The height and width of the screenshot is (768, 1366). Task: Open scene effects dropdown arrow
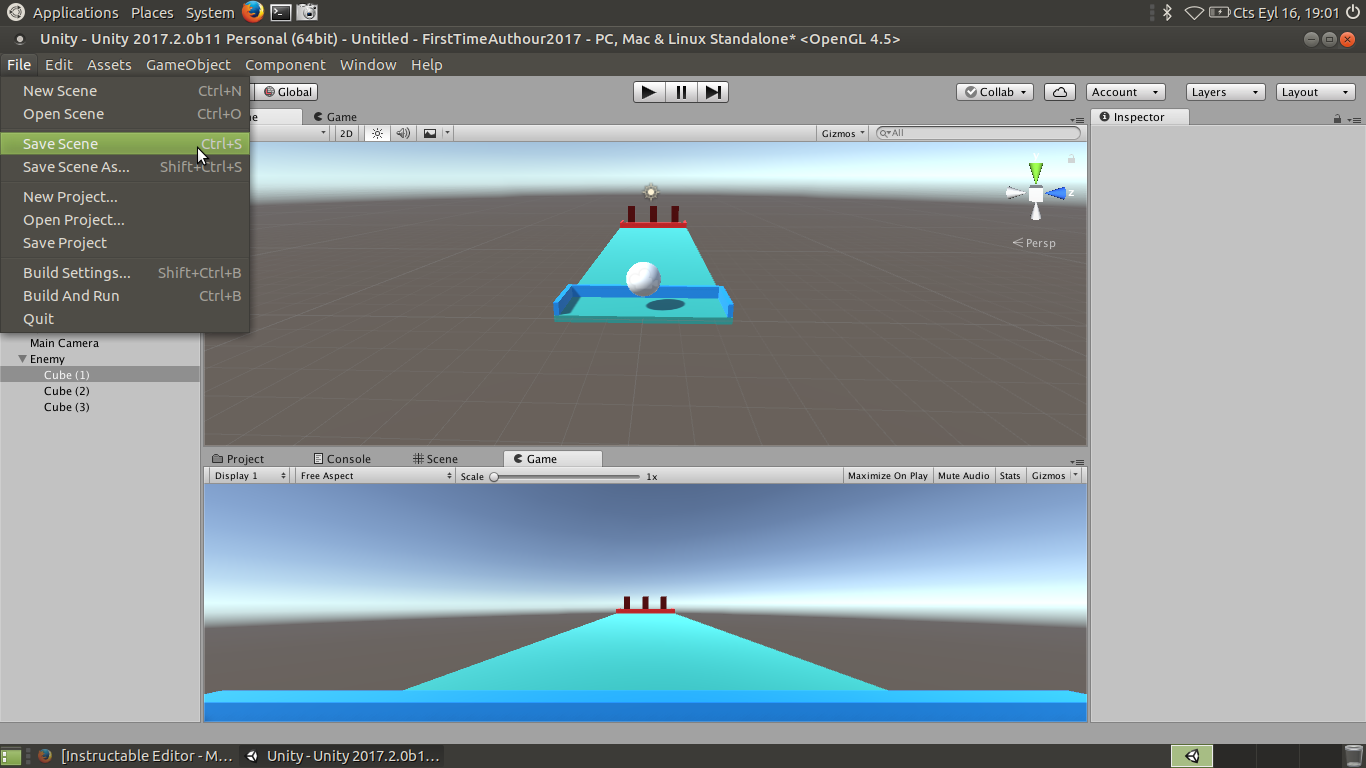(447, 133)
